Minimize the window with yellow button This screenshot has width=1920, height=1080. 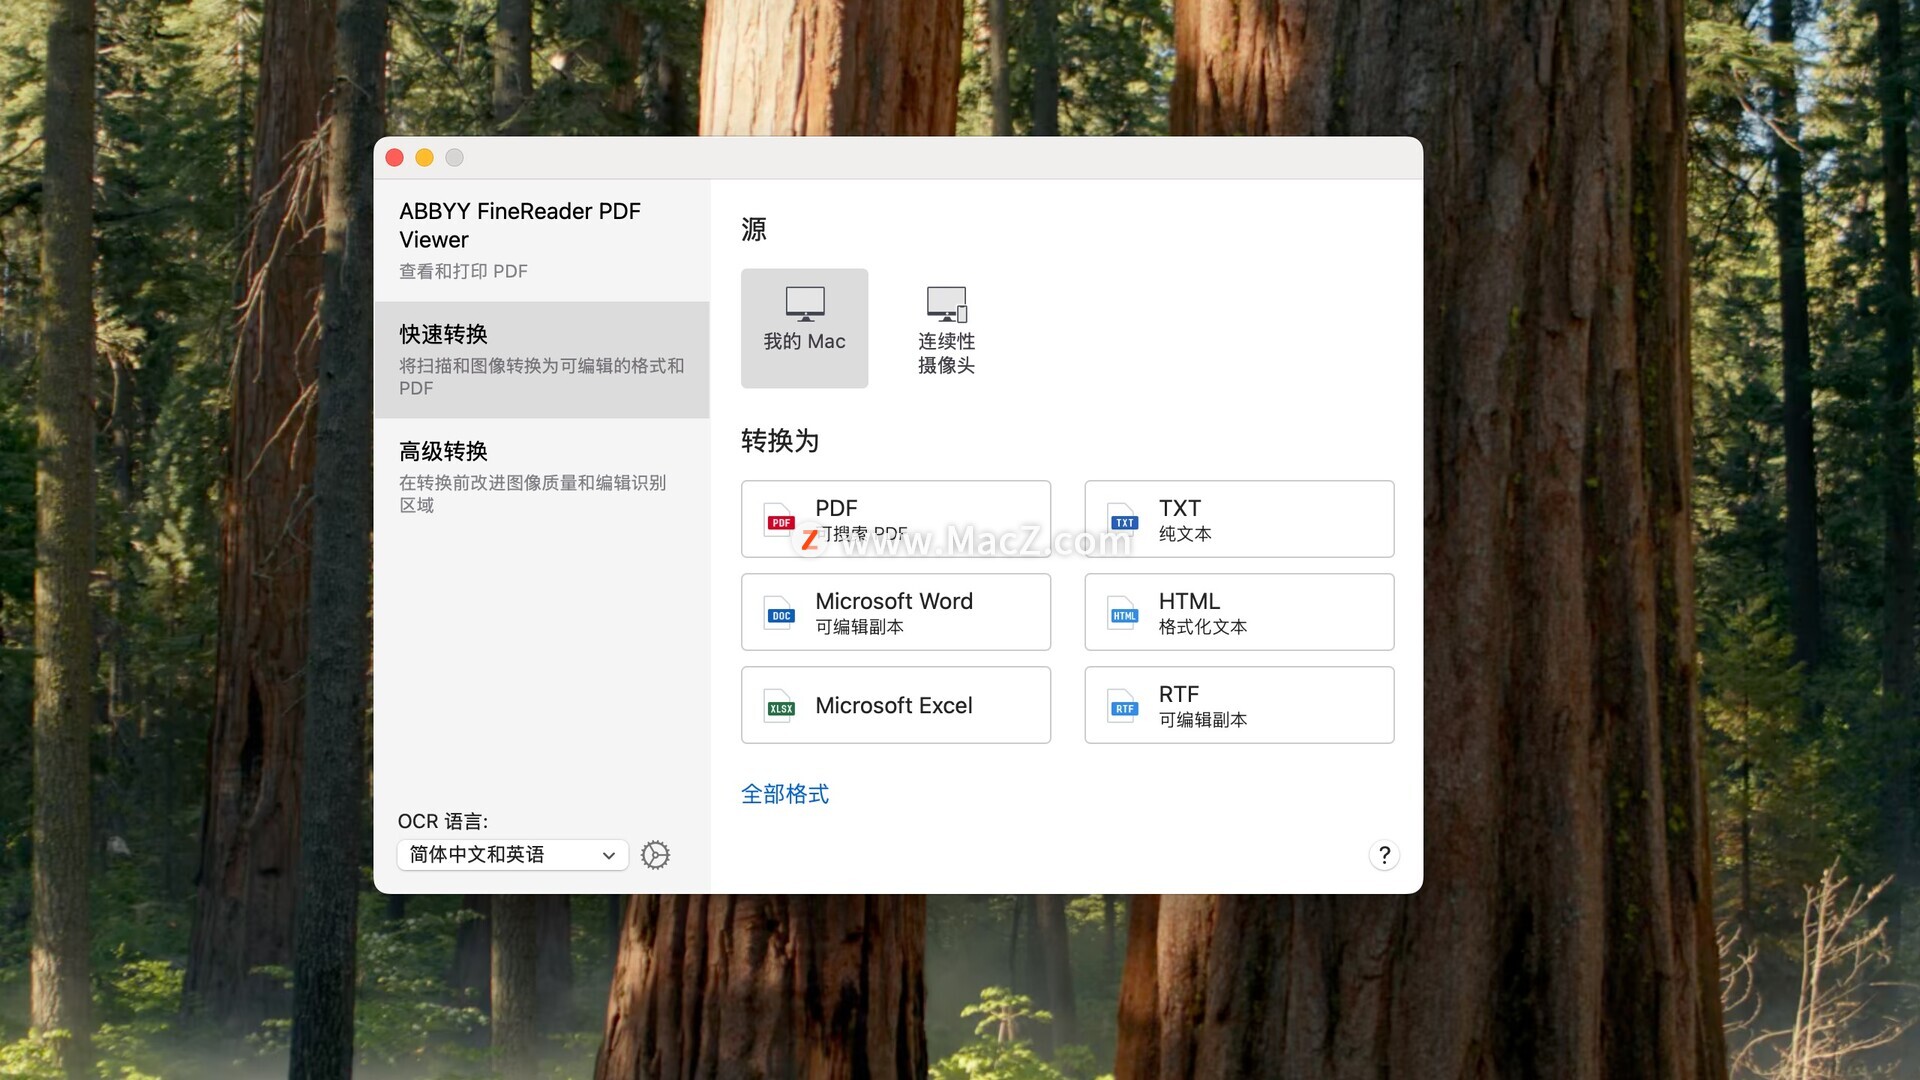[425, 158]
